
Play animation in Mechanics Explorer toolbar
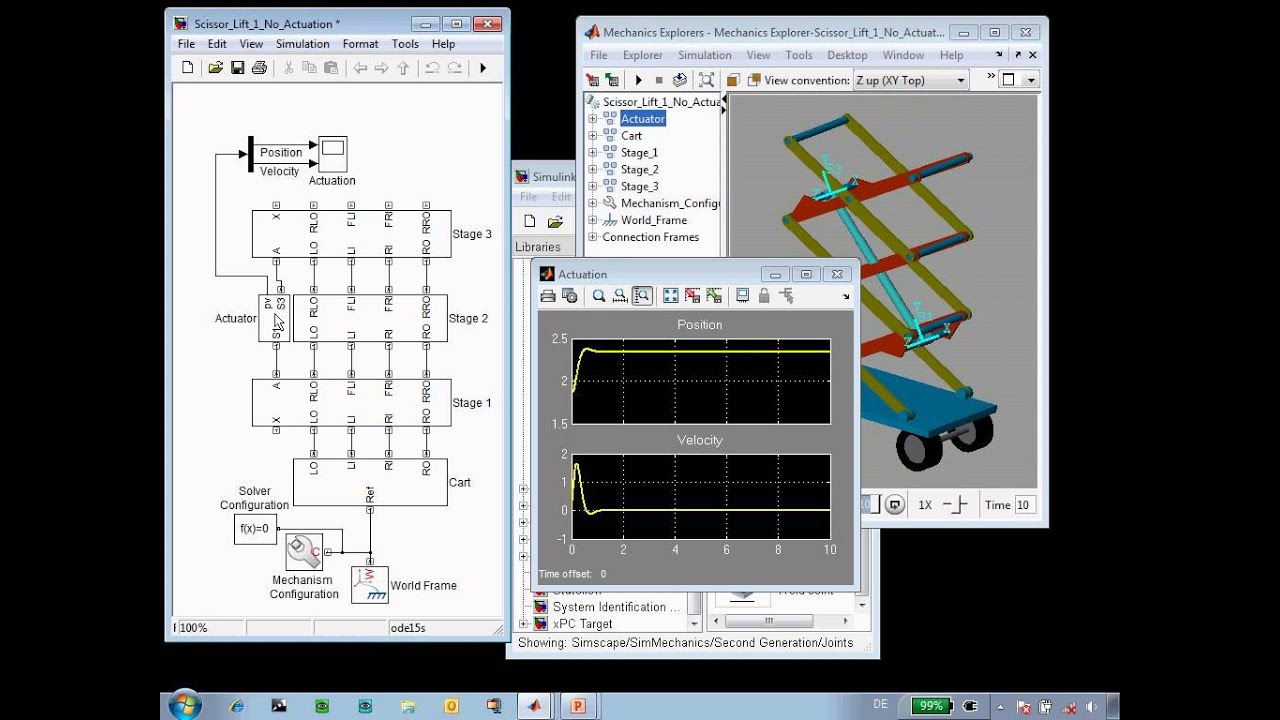click(638, 80)
